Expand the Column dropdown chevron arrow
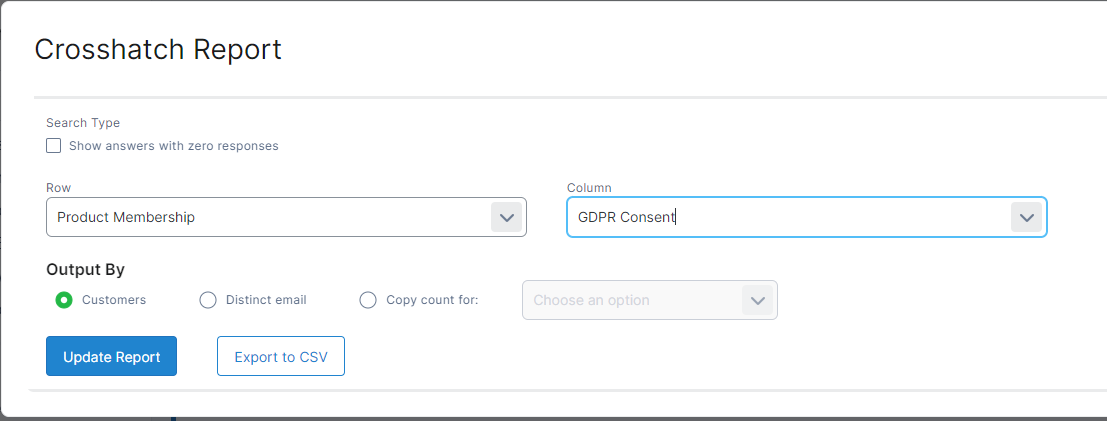This screenshot has width=1107, height=421. click(x=1026, y=217)
